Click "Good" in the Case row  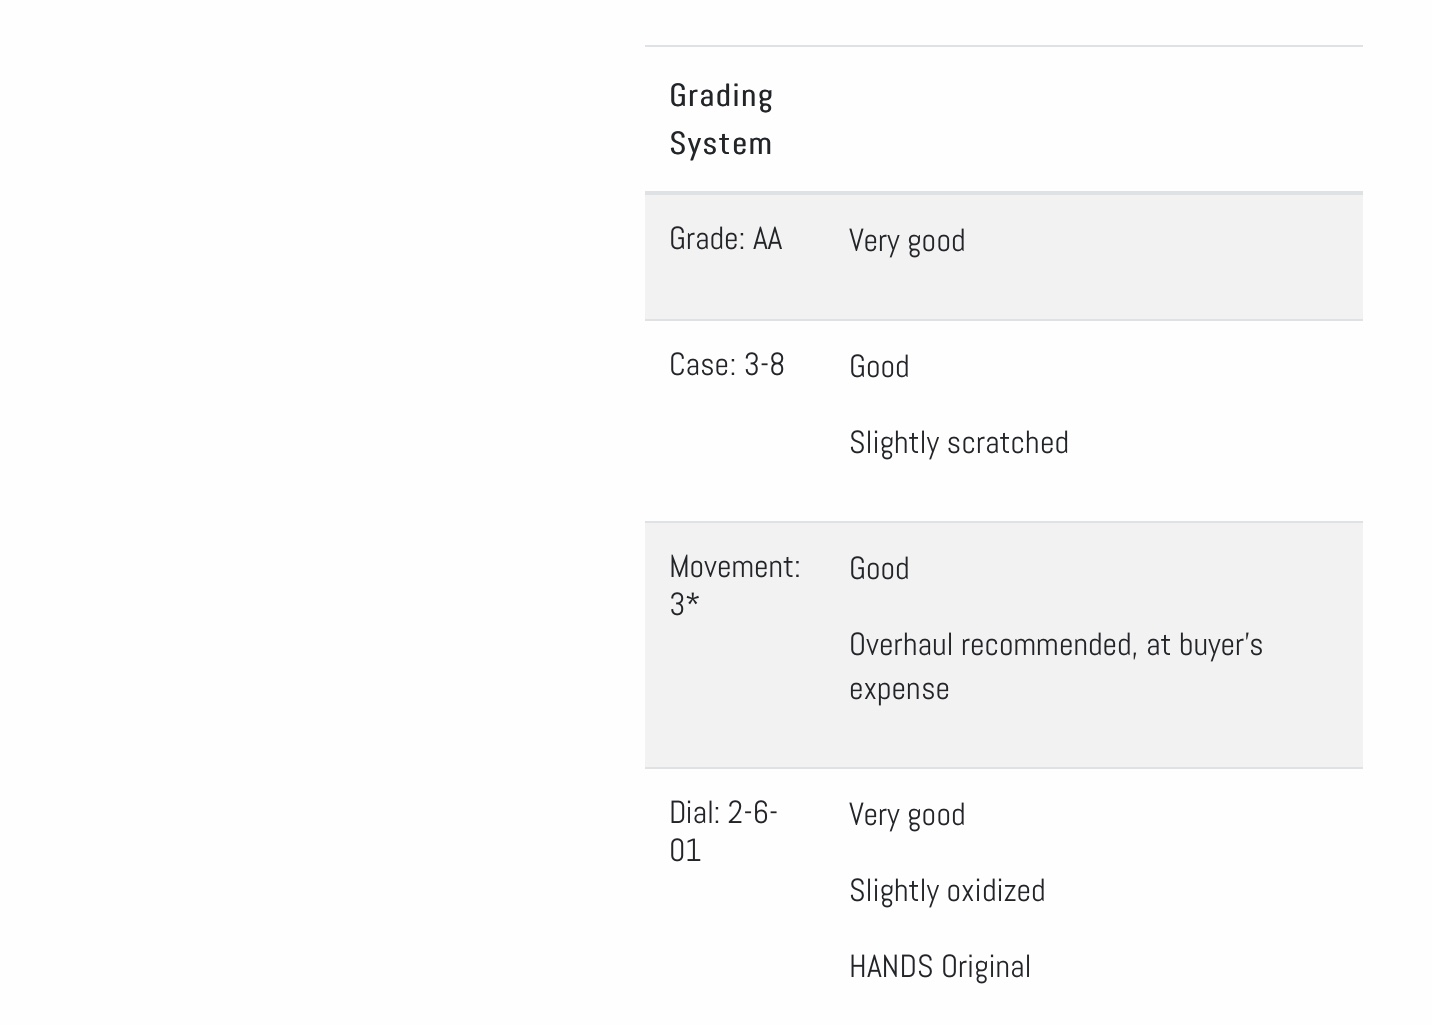point(879,367)
